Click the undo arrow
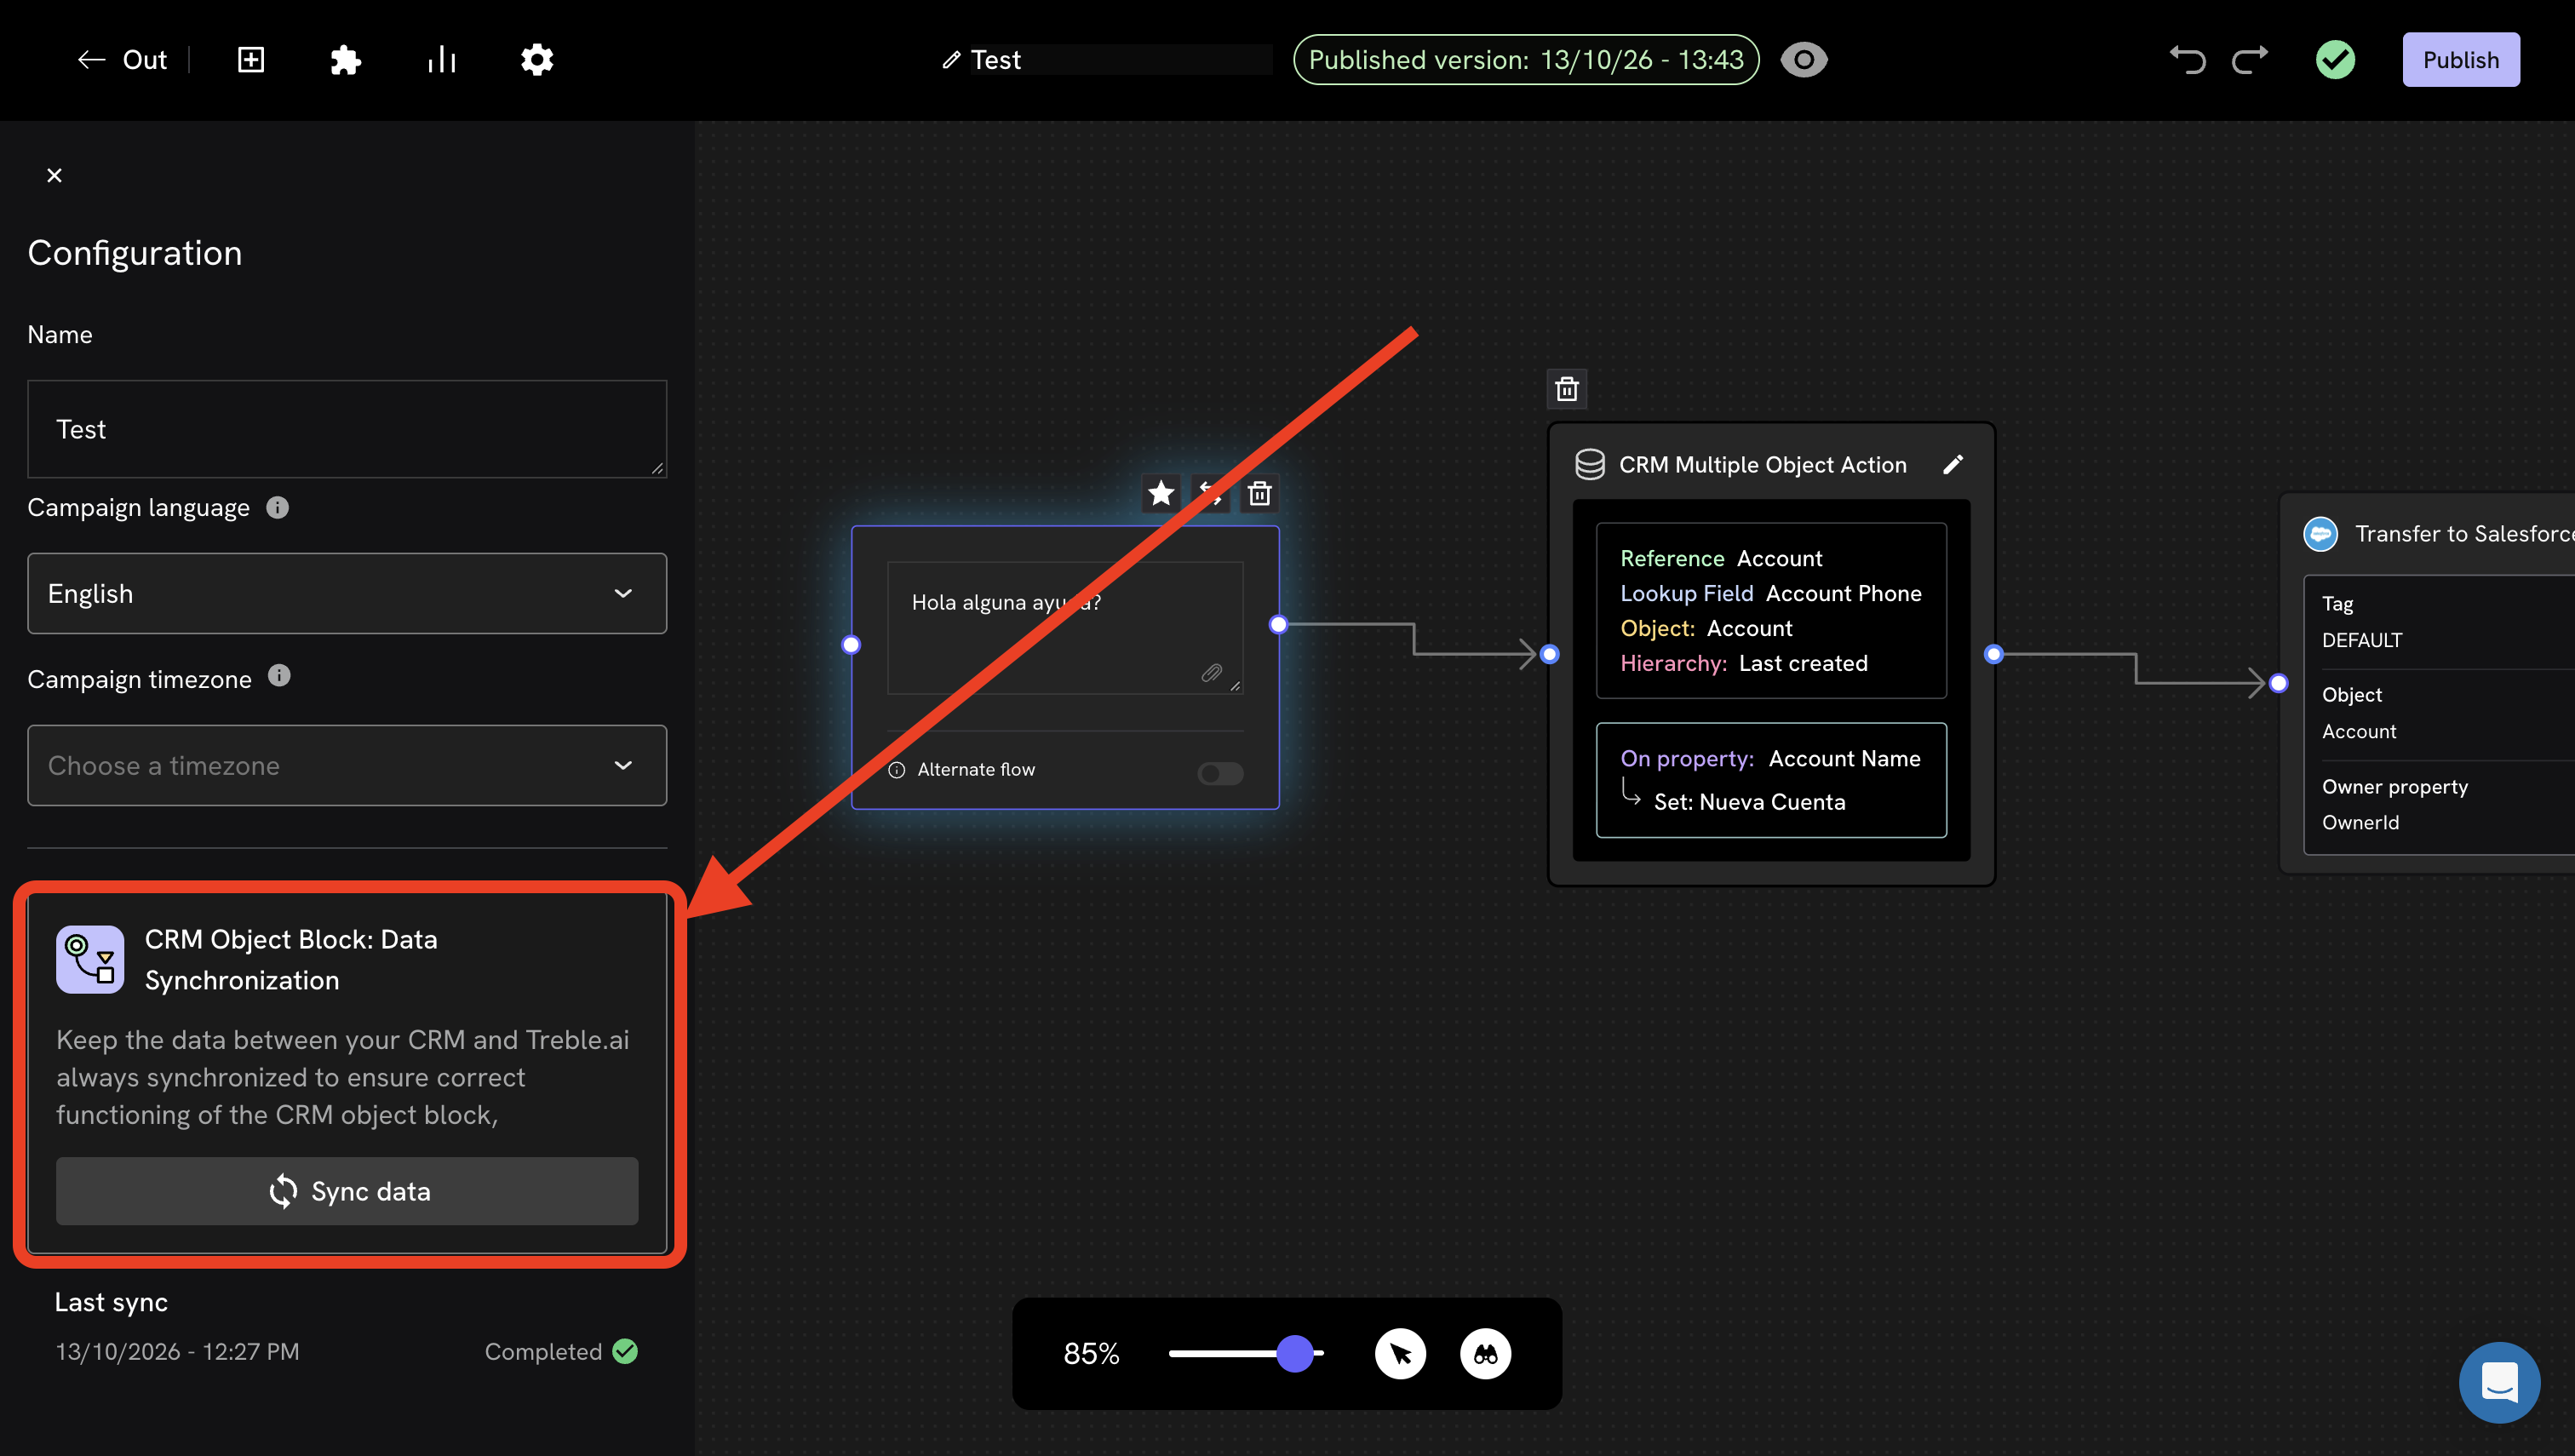The height and width of the screenshot is (1456, 2575). tap(2187, 60)
